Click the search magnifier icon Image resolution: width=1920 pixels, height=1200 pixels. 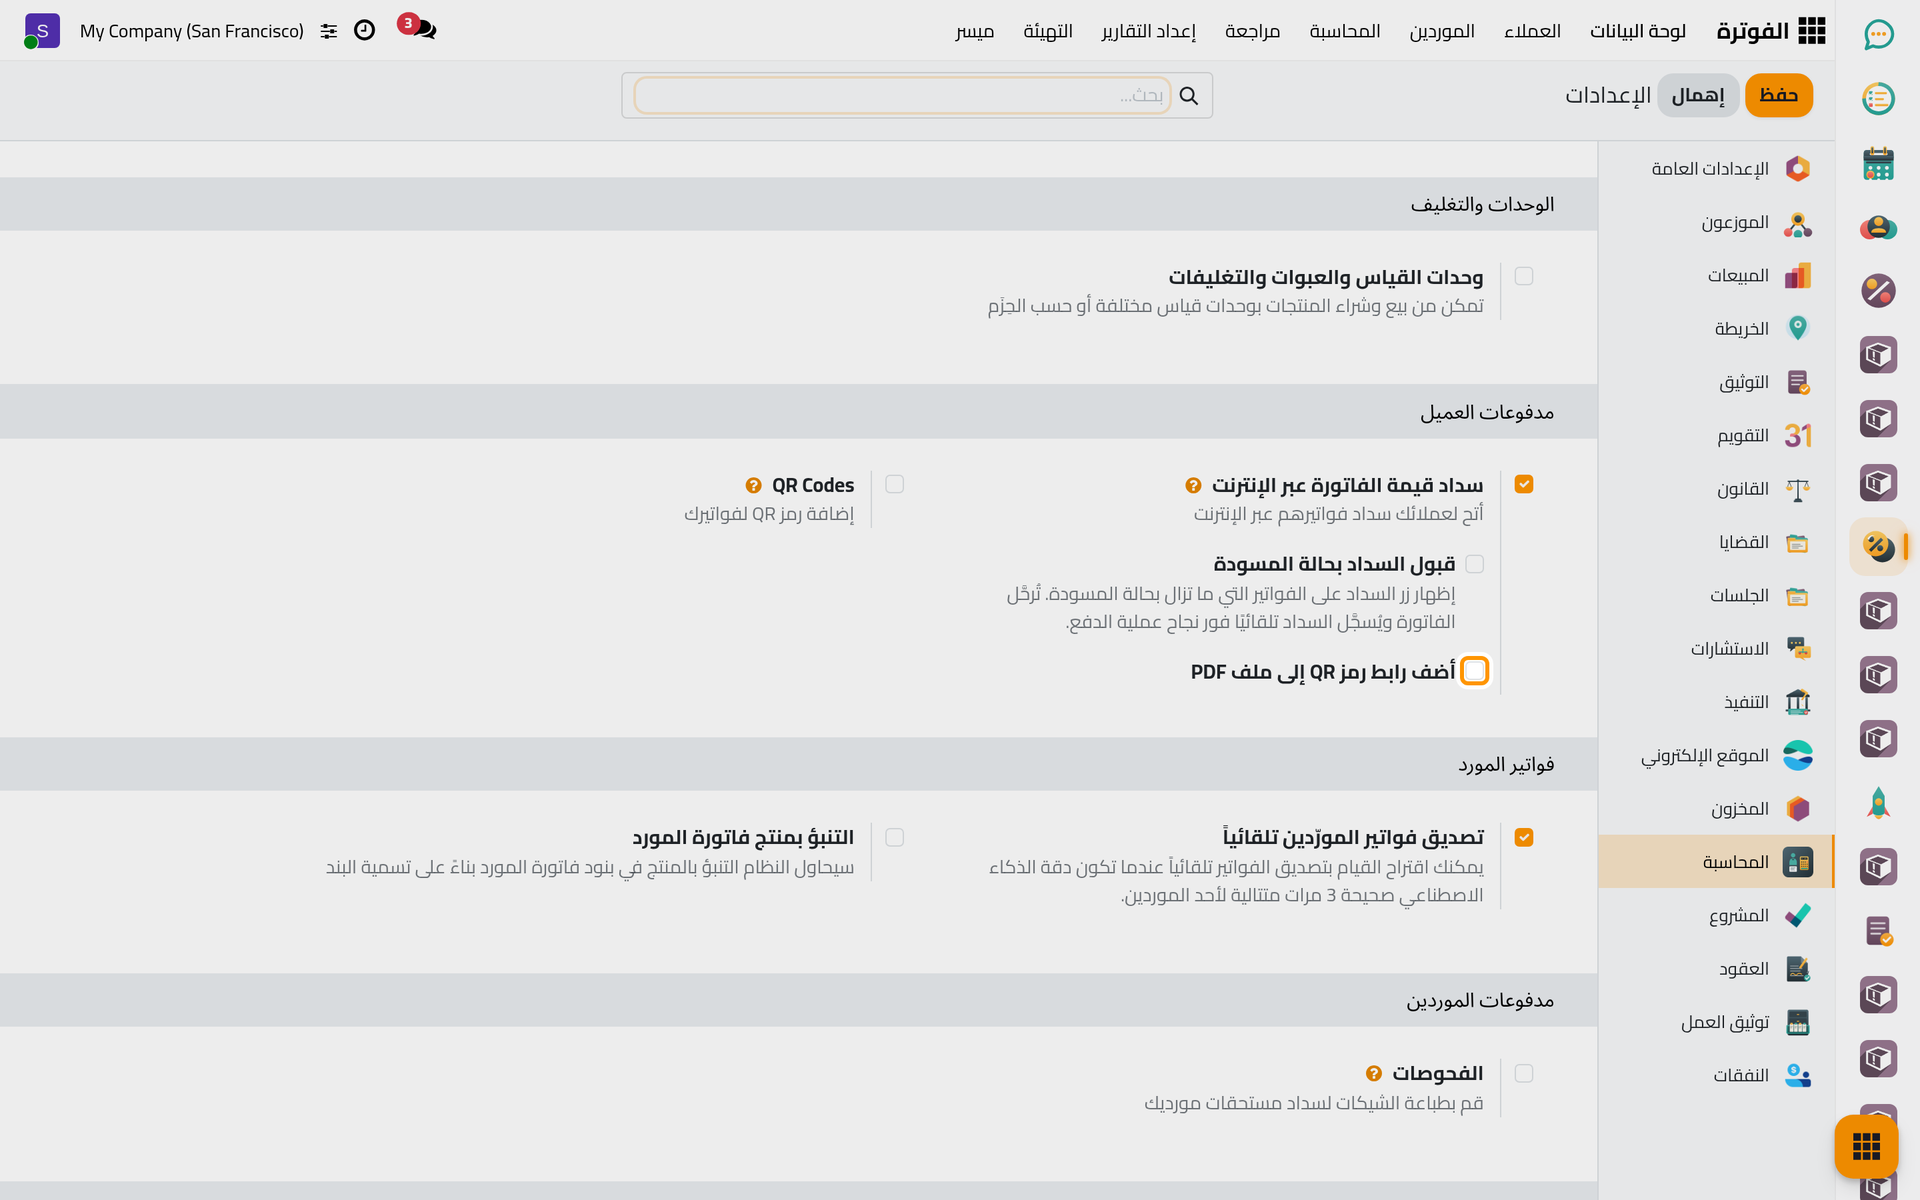point(1189,96)
